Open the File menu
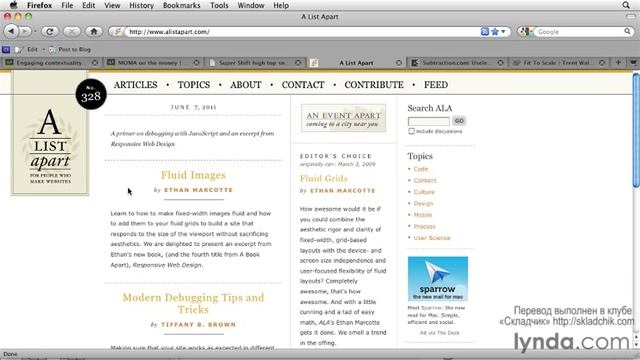The height and width of the screenshot is (360, 640). 67,5
